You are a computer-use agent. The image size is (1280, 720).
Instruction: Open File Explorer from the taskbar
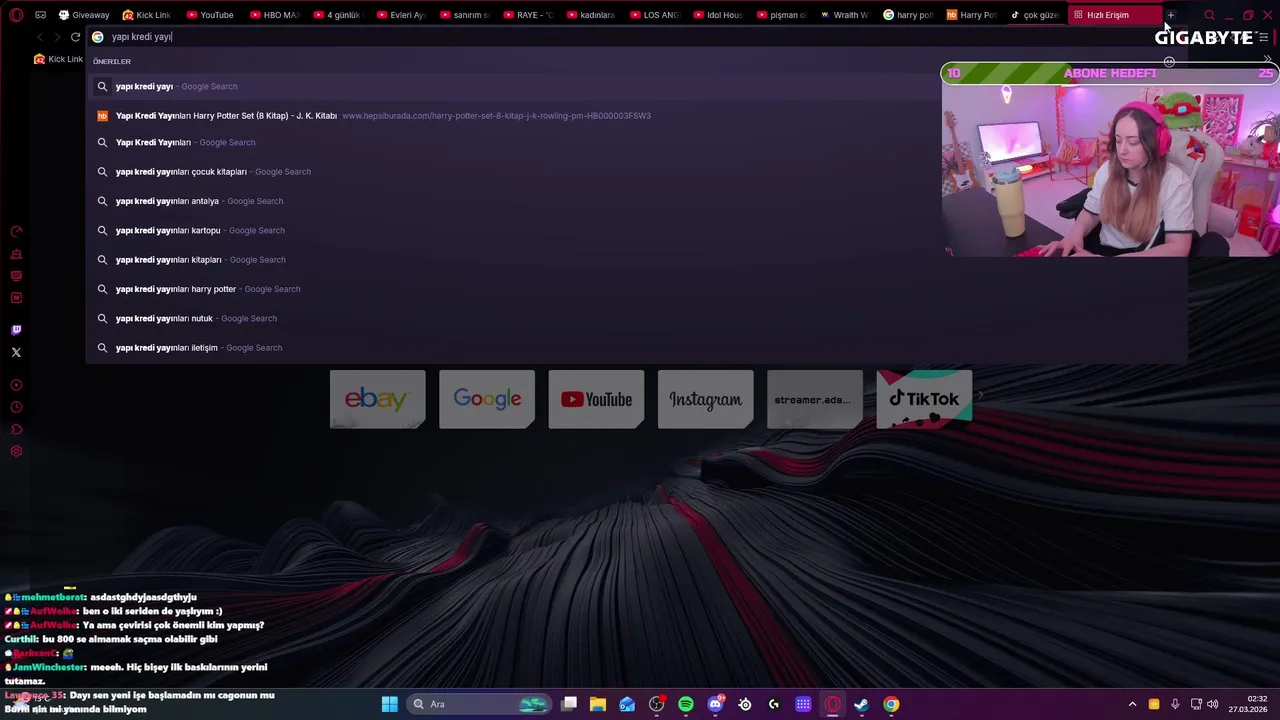point(598,704)
